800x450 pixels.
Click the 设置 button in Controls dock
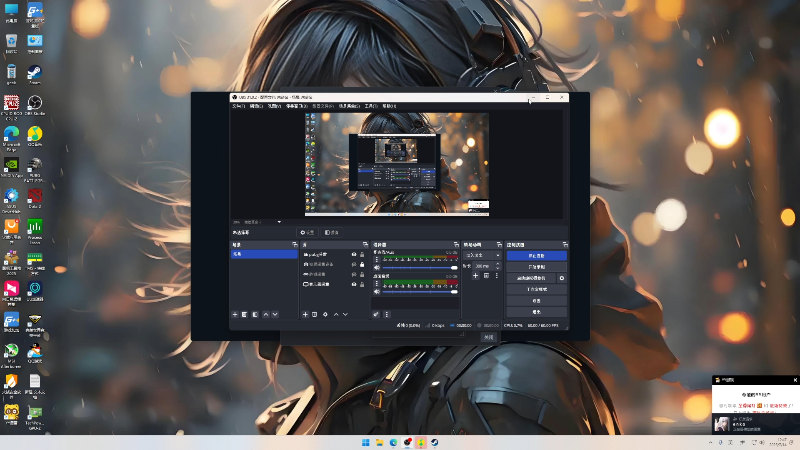[536, 301]
